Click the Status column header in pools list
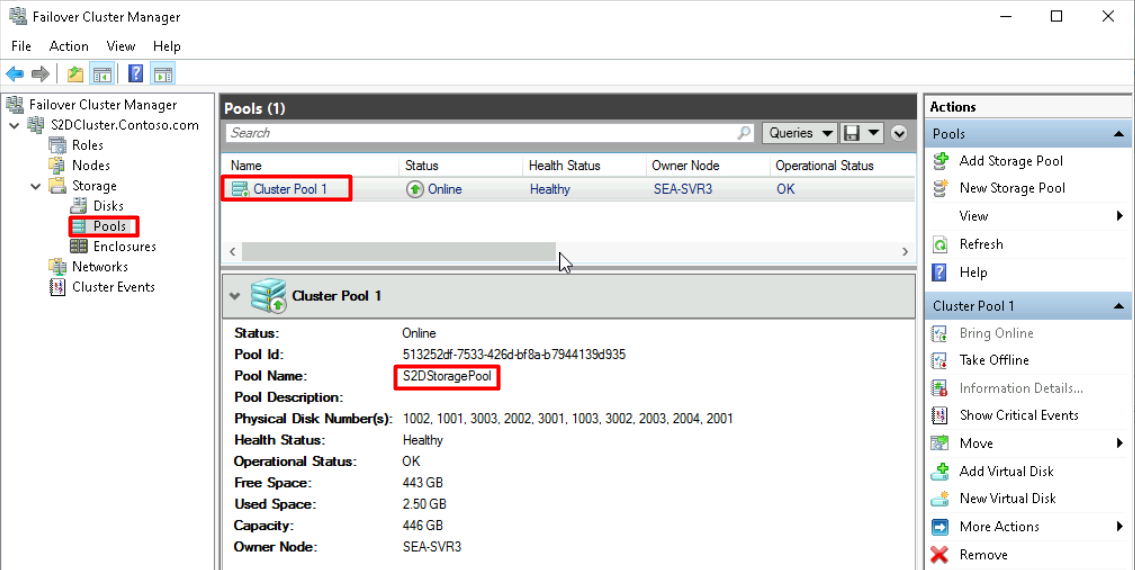The height and width of the screenshot is (570, 1135). (460, 166)
